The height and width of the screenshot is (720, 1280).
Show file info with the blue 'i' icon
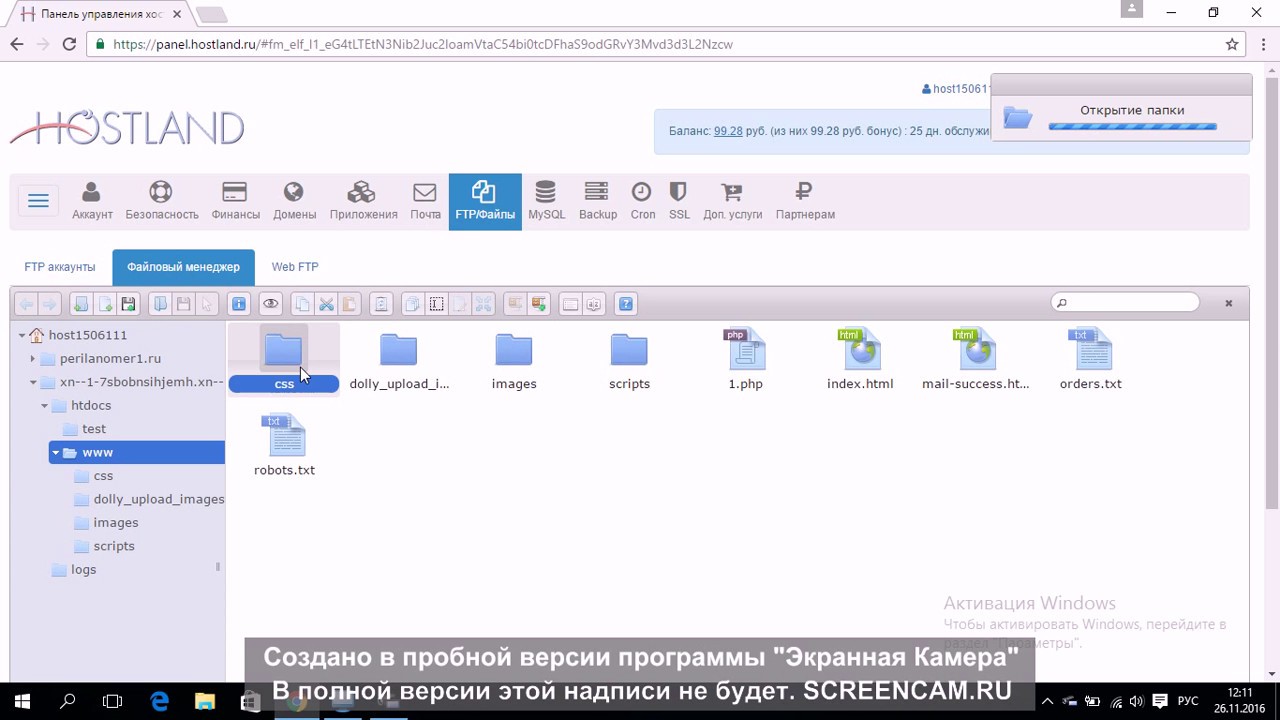pos(238,304)
